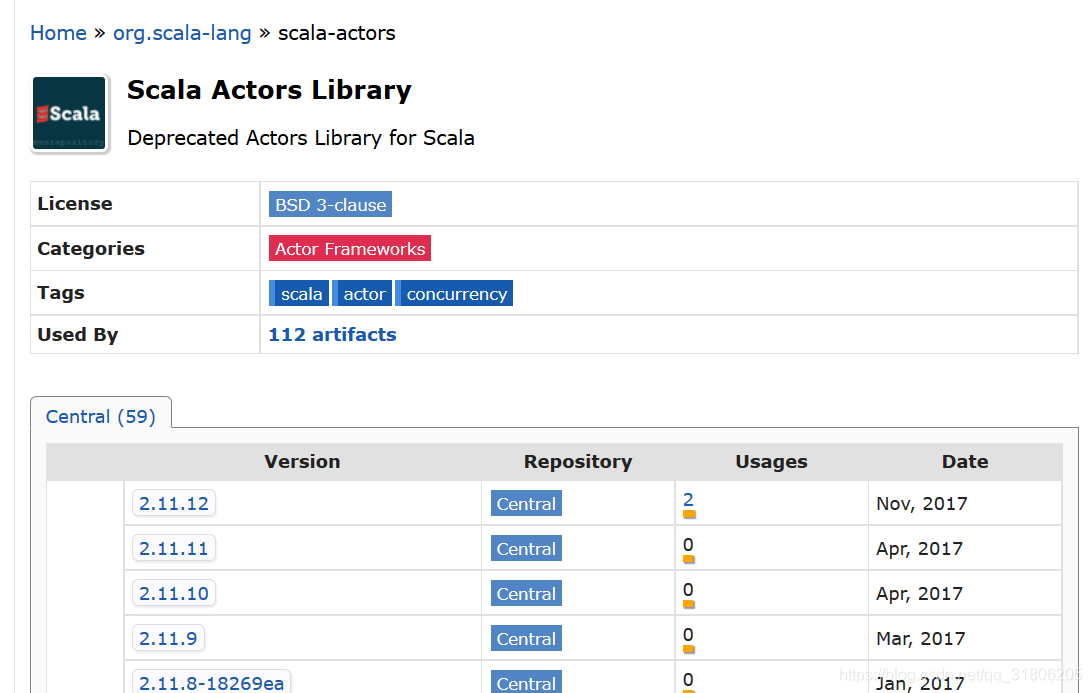Click the Date column header
Screen dimensions: 1092x693
point(965,462)
